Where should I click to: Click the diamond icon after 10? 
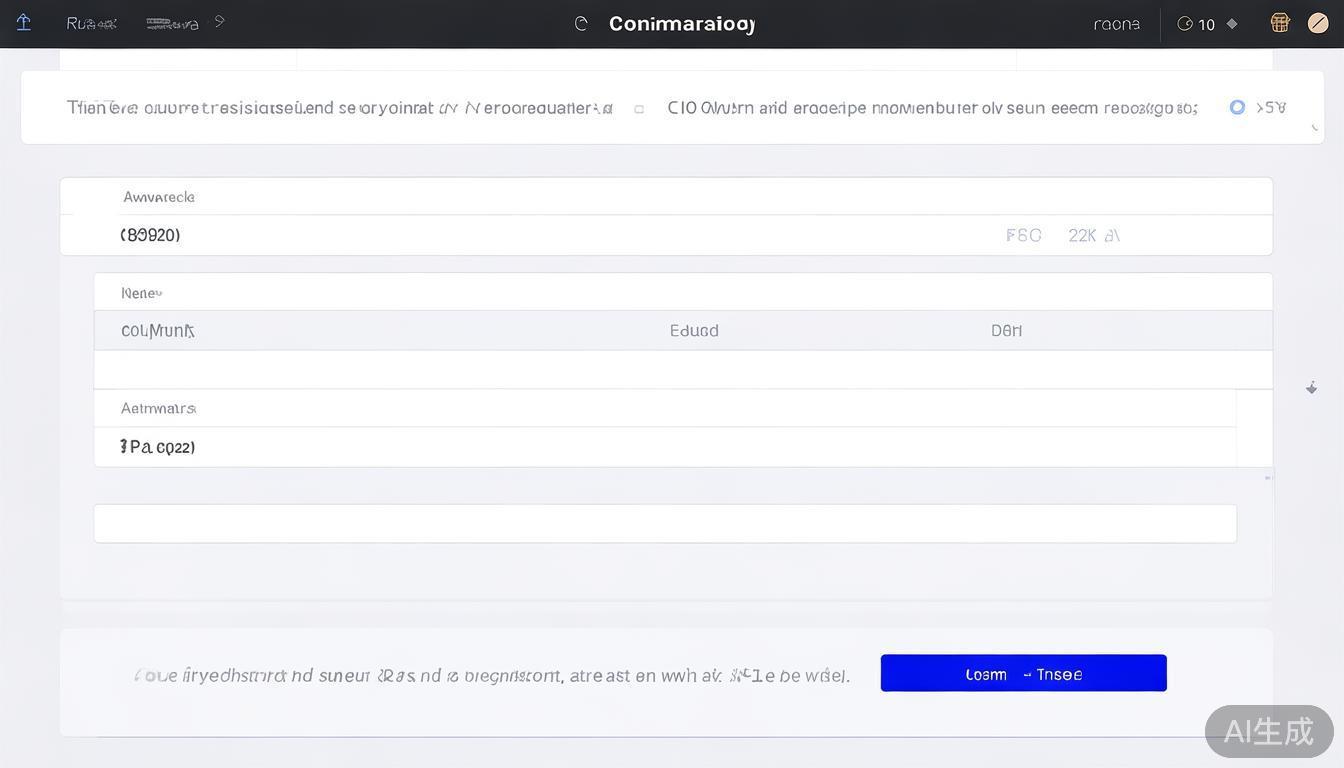click(x=1232, y=24)
